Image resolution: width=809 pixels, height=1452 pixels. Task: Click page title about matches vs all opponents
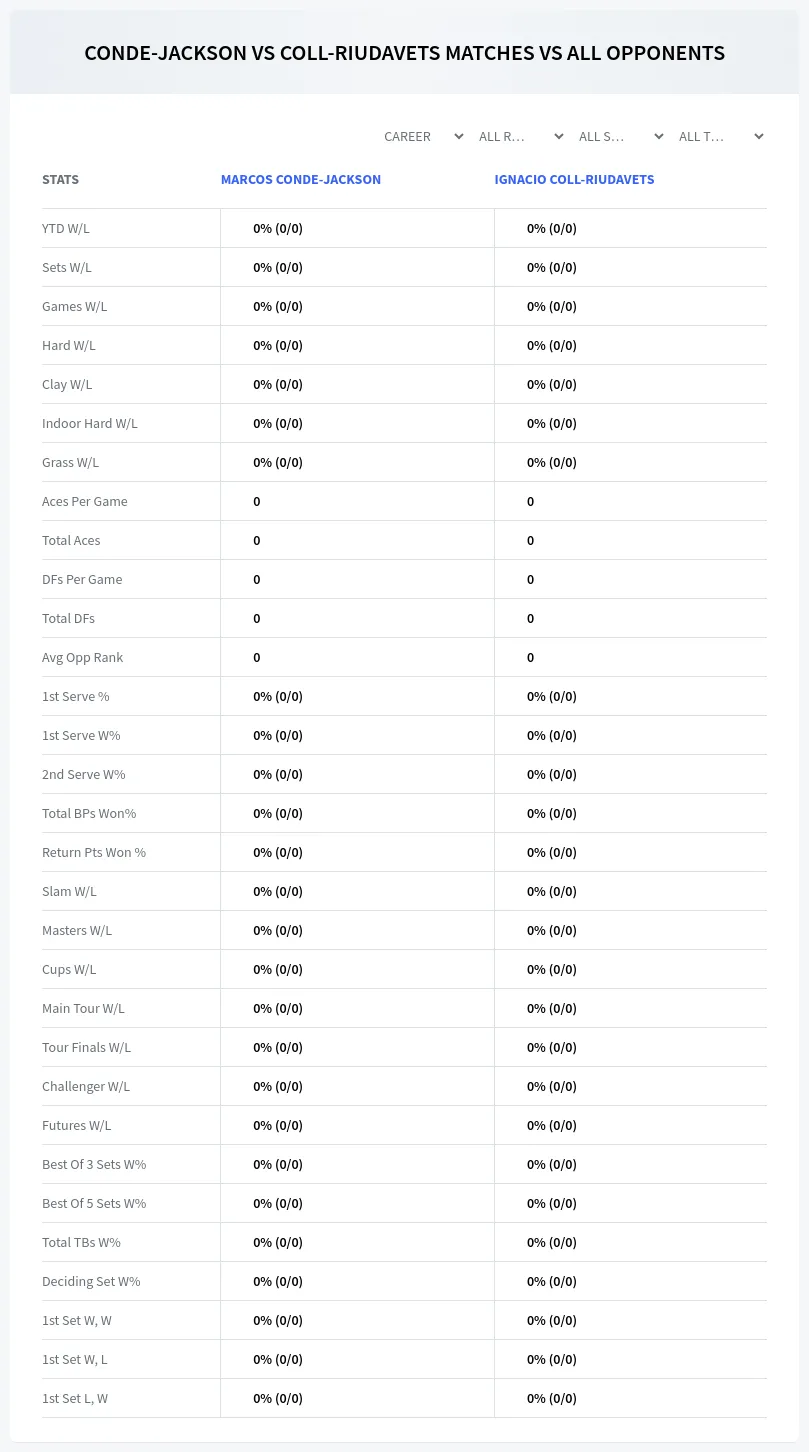(x=404, y=53)
